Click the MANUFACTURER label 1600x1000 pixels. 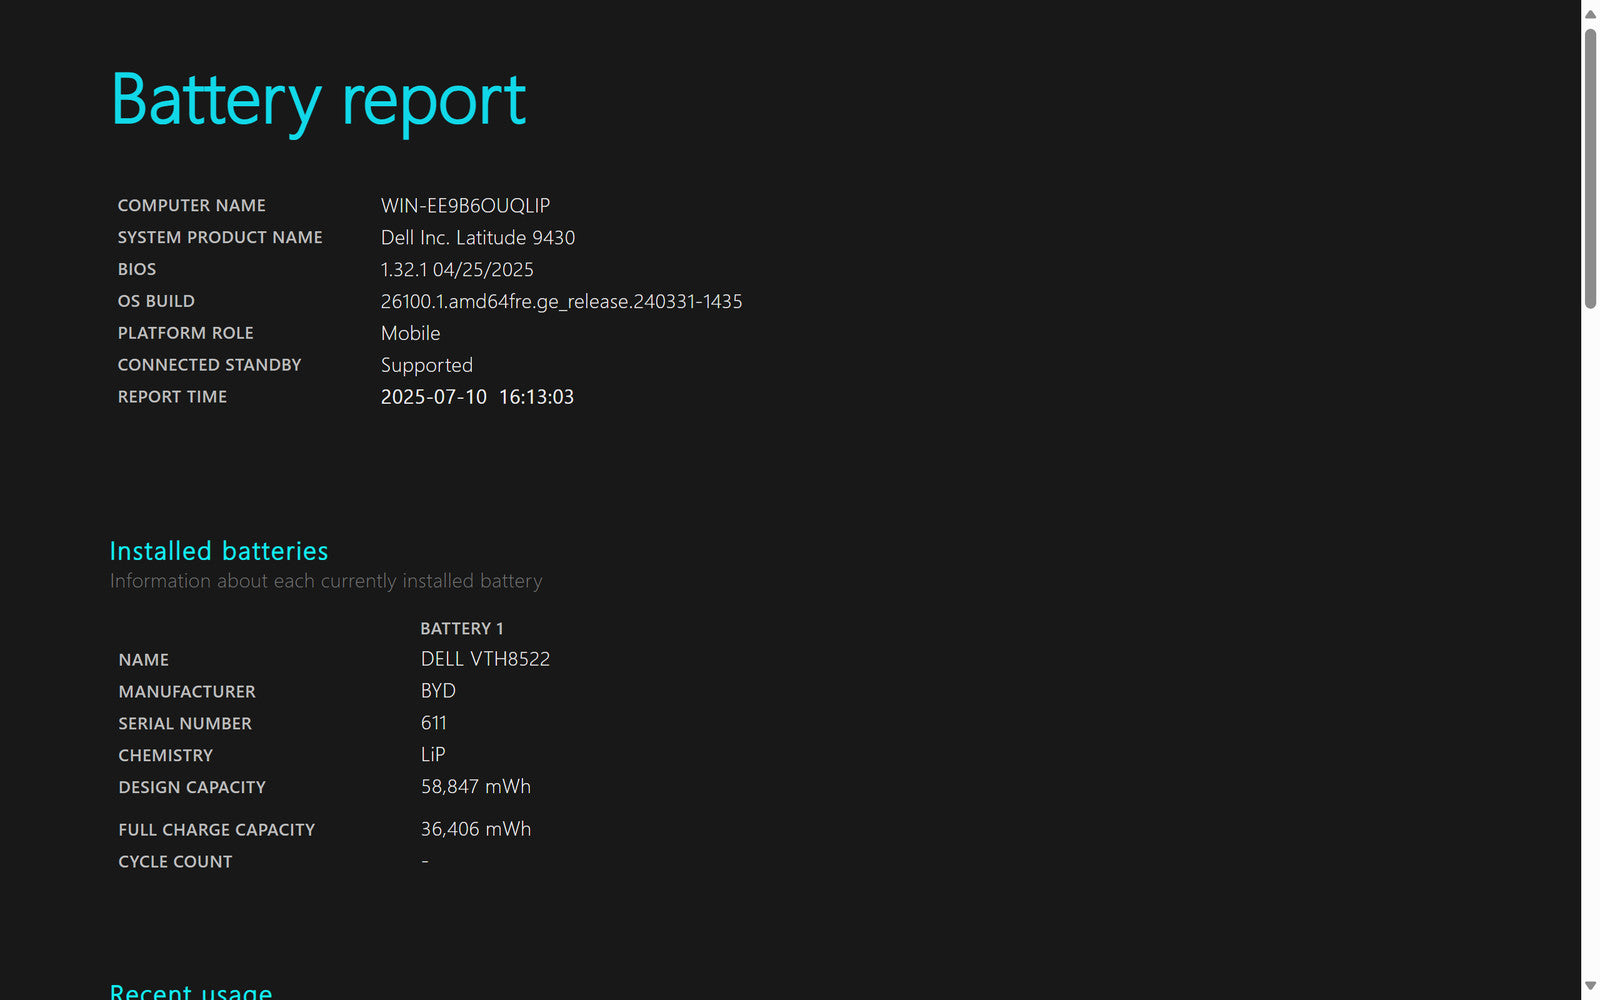click(187, 692)
